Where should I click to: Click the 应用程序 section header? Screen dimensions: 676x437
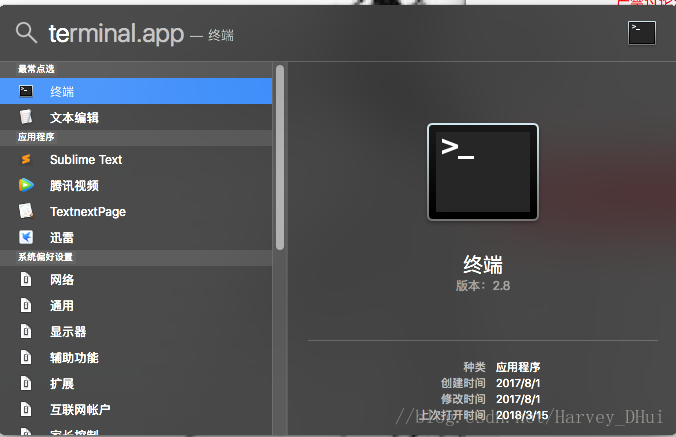pyautogui.click(x=136, y=137)
